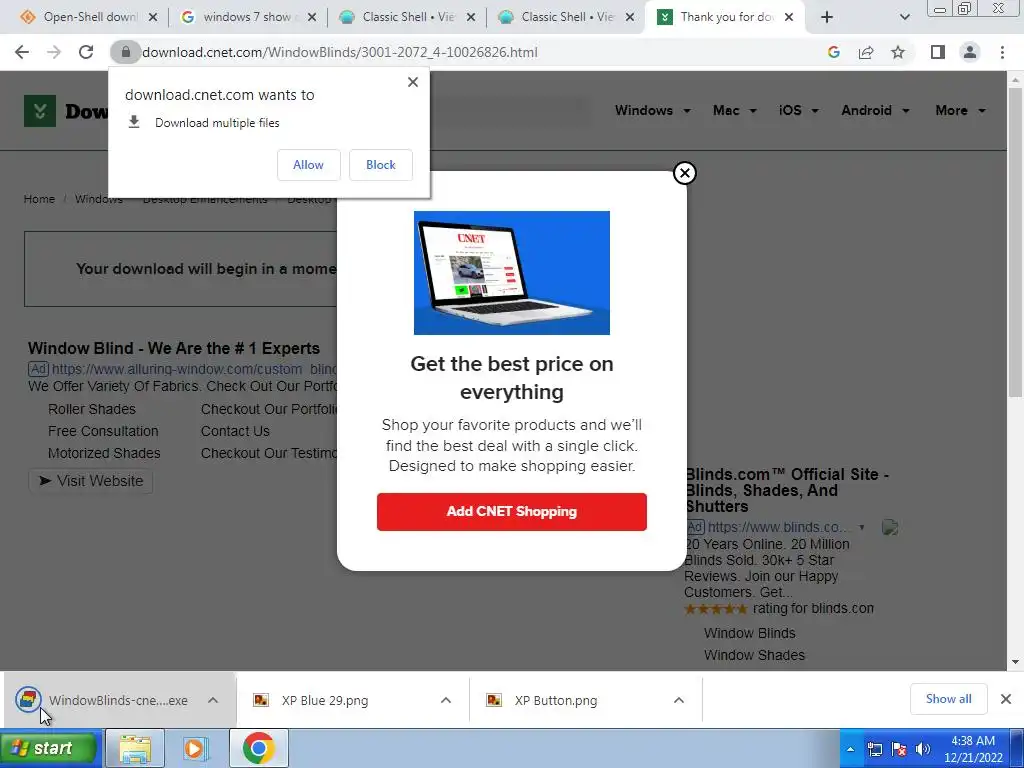Open the Action Center flag icon
Viewport: 1024px width, 768px height.
[899, 749]
